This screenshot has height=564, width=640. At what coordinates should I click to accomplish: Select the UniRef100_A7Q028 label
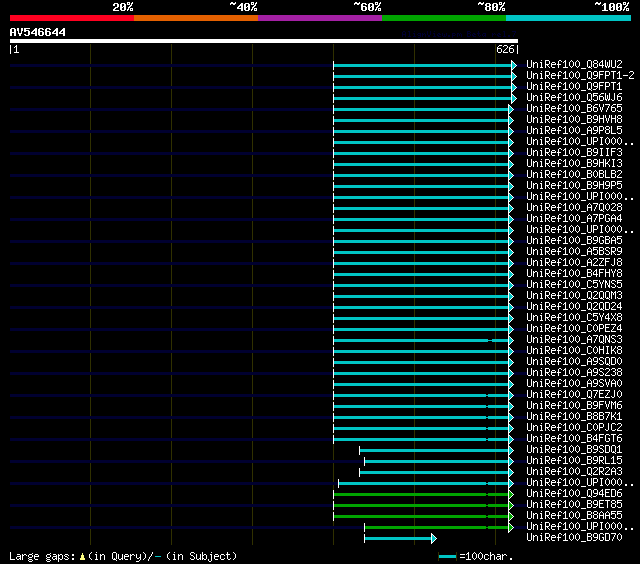point(574,208)
